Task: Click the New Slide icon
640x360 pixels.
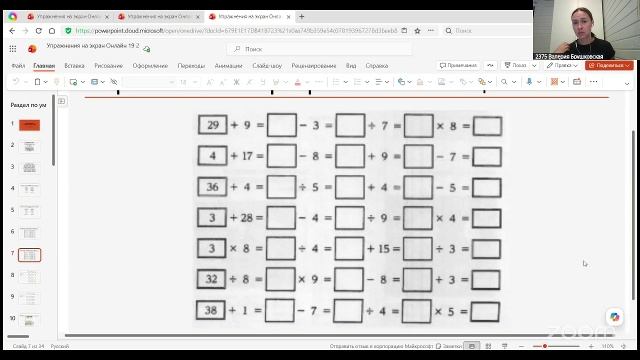Action: coord(73,82)
